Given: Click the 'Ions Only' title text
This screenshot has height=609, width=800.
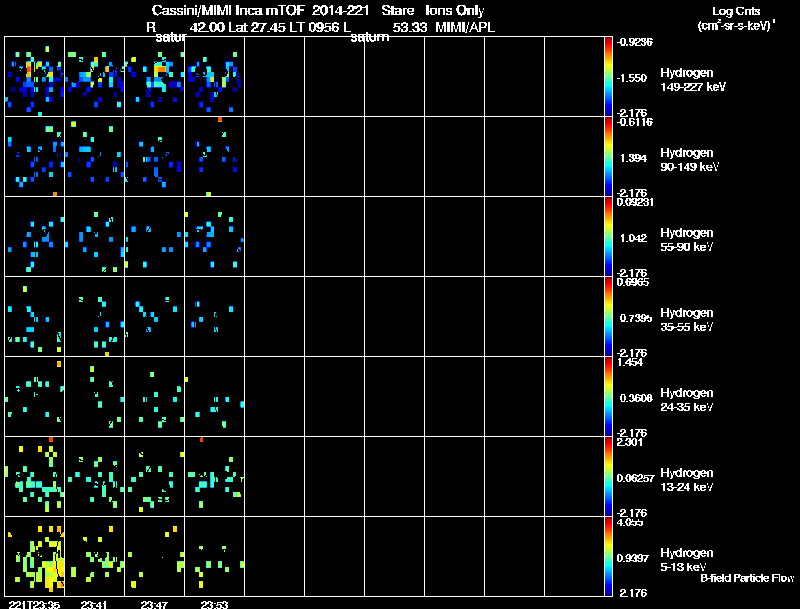Looking at the screenshot, I should click(x=455, y=11).
